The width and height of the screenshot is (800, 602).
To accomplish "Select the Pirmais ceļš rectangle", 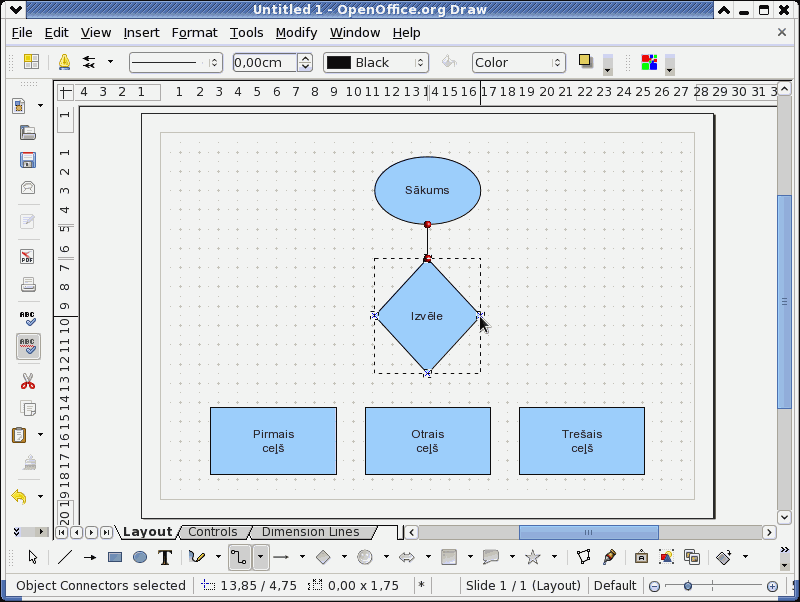I will [273, 441].
